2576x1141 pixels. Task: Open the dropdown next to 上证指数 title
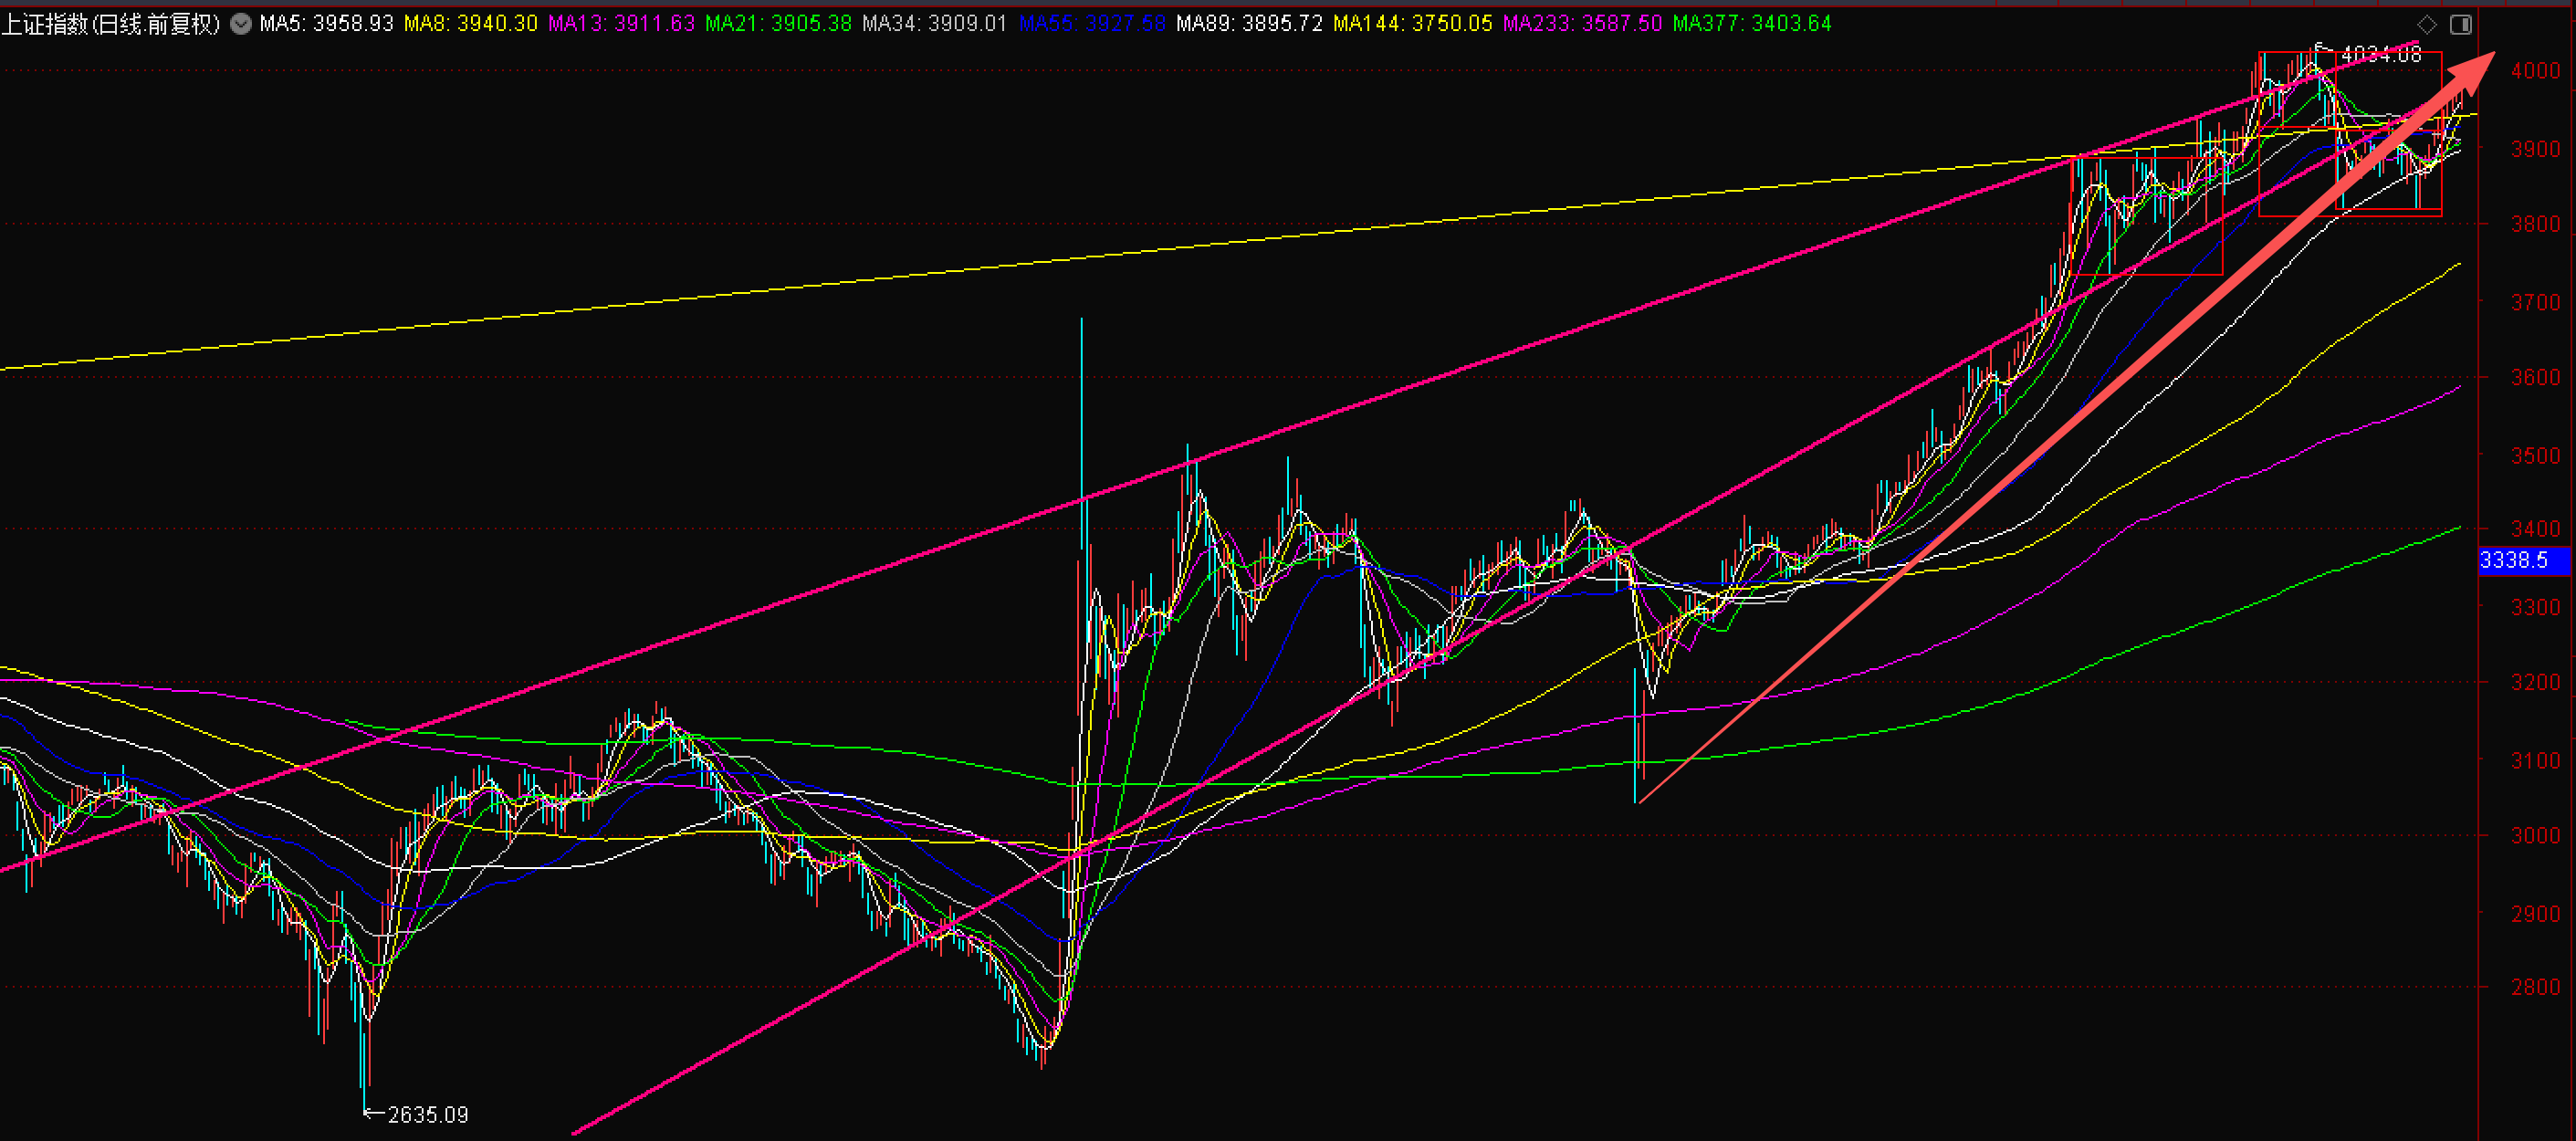coord(241,24)
